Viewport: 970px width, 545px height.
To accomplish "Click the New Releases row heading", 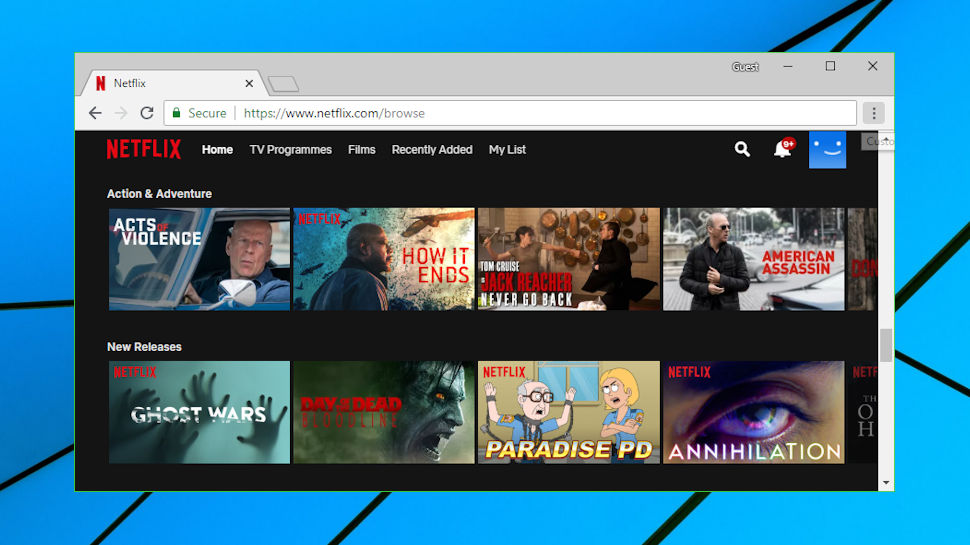I will pyautogui.click(x=144, y=347).
